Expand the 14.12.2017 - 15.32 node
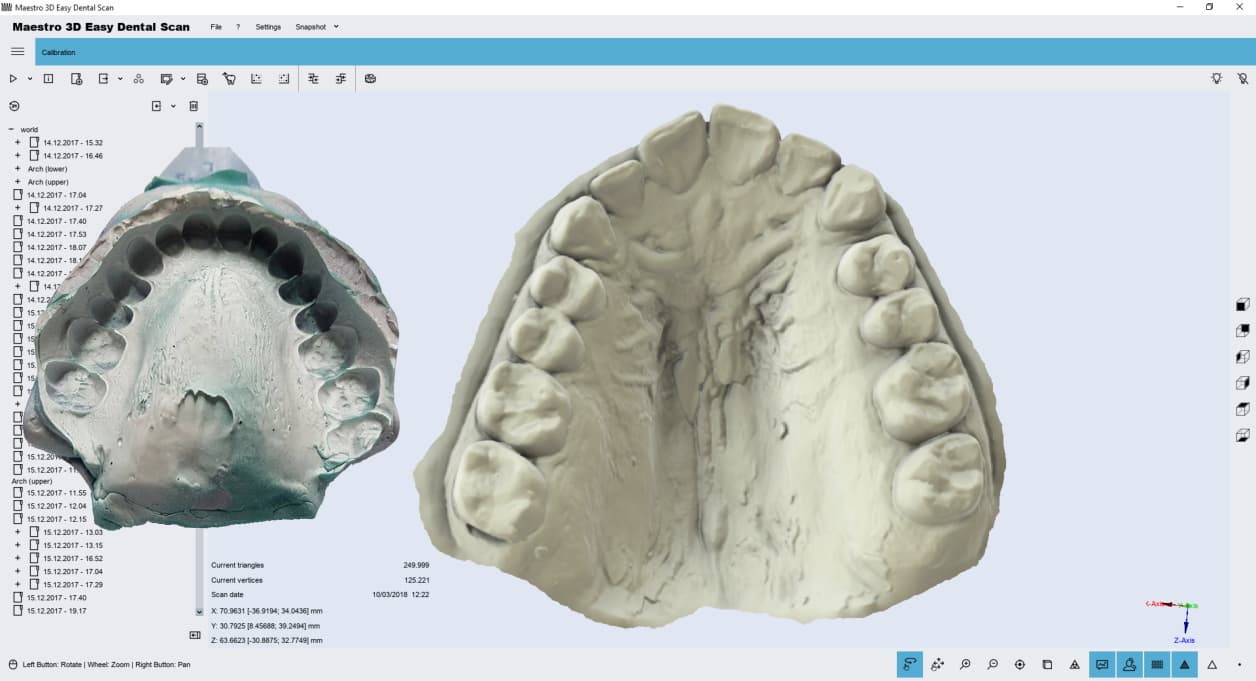 click(17, 142)
